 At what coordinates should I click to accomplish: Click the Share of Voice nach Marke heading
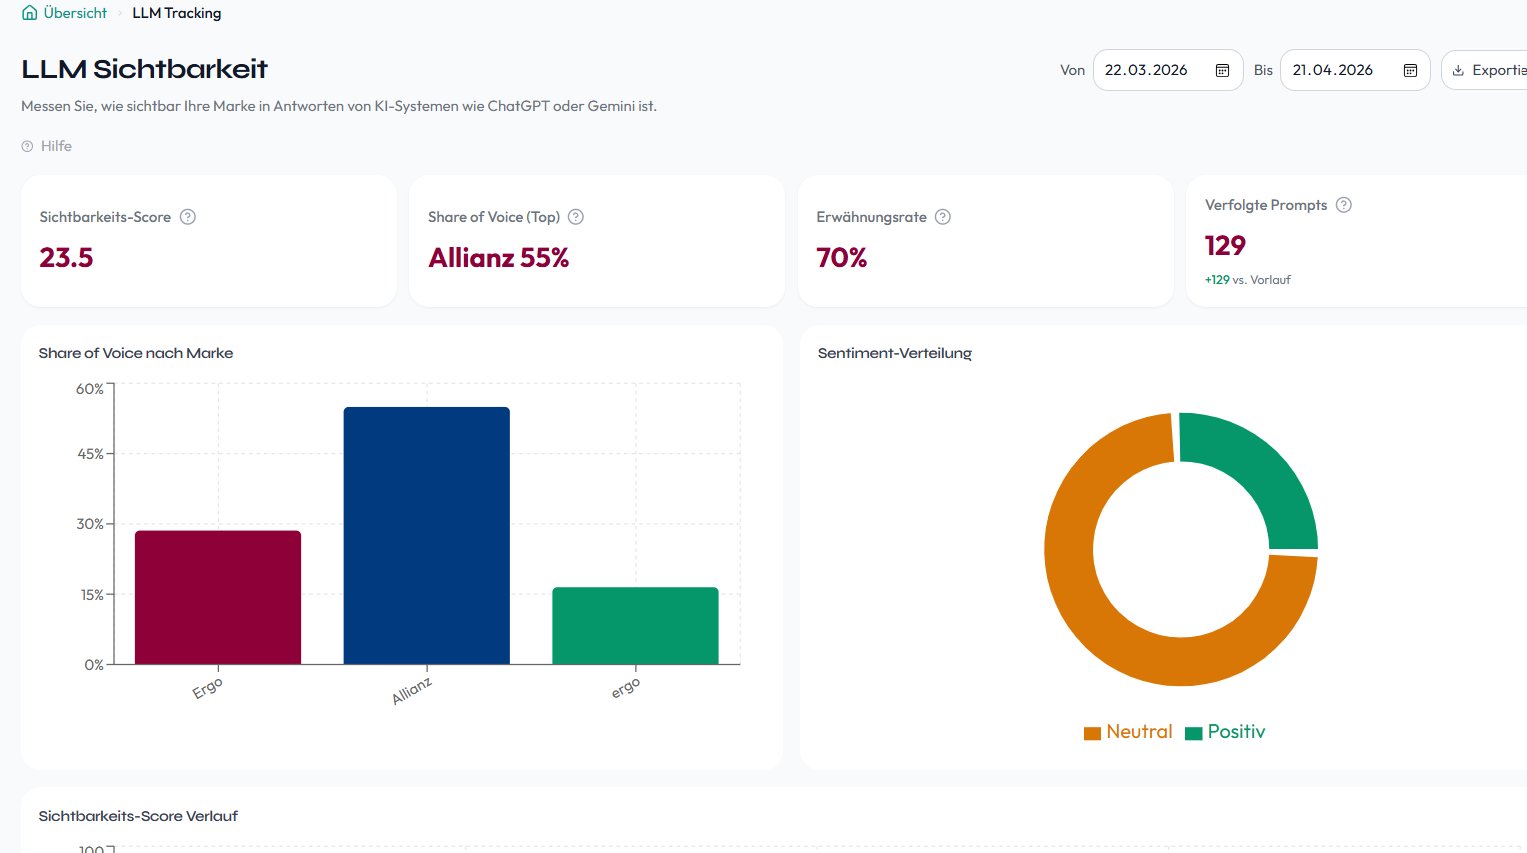[136, 353]
